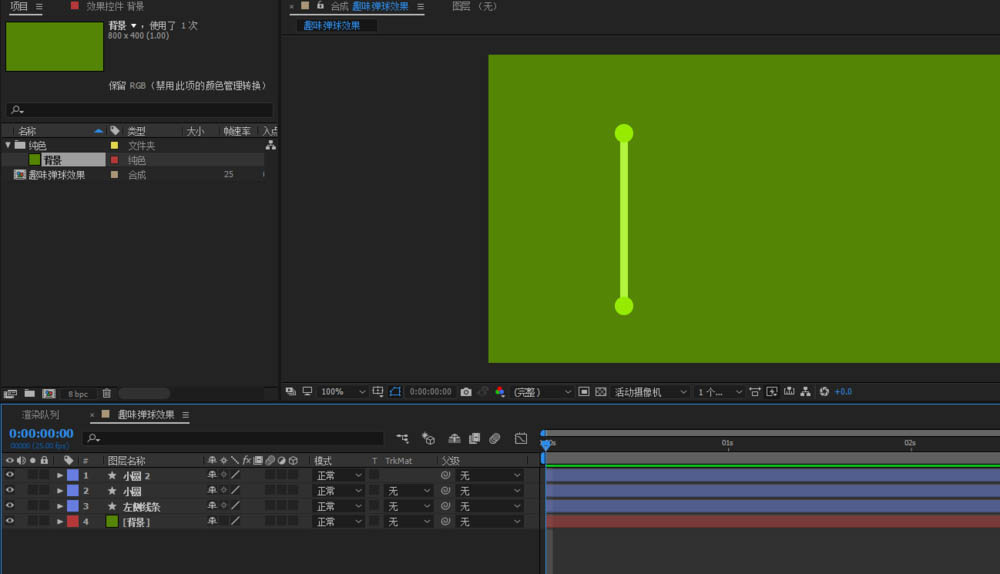Click the blue label swatch of 小圆 layer
The image size is (1000, 574).
(x=73, y=490)
